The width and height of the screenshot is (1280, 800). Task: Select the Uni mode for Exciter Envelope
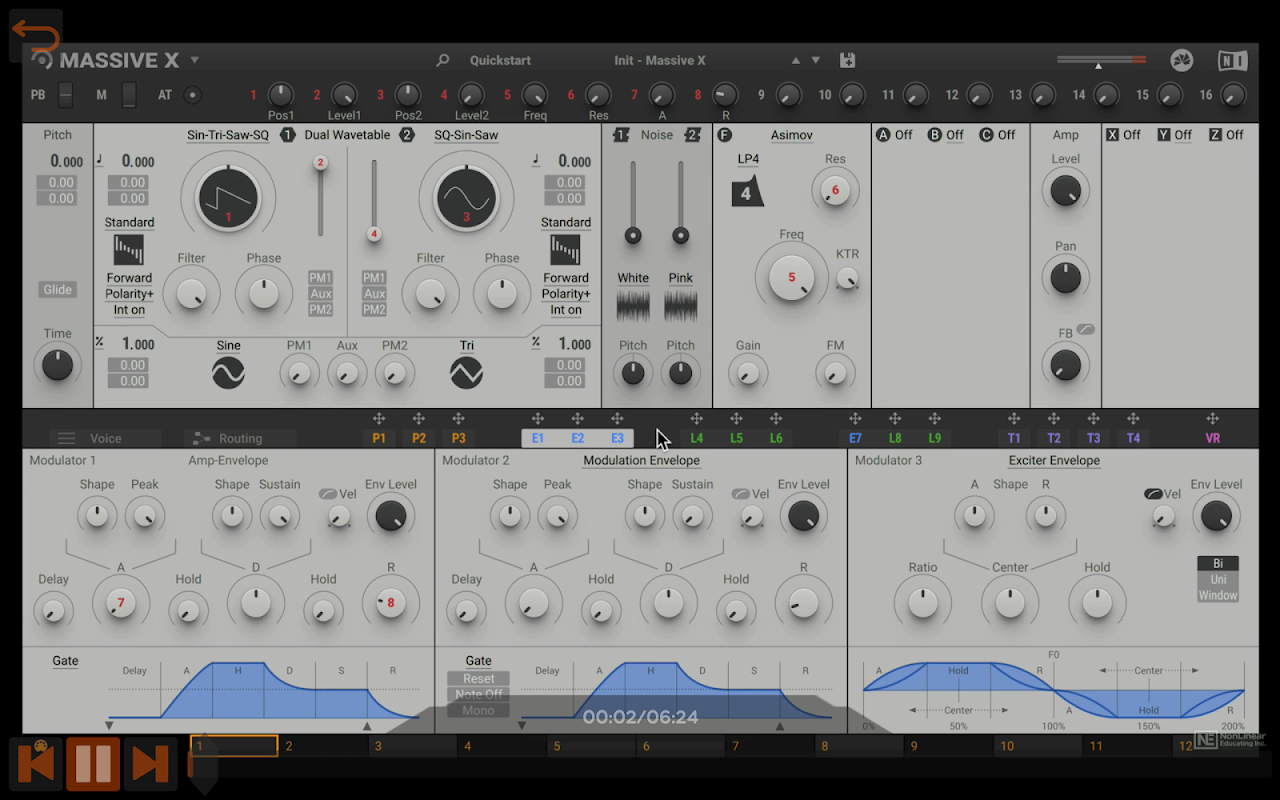click(1217, 579)
